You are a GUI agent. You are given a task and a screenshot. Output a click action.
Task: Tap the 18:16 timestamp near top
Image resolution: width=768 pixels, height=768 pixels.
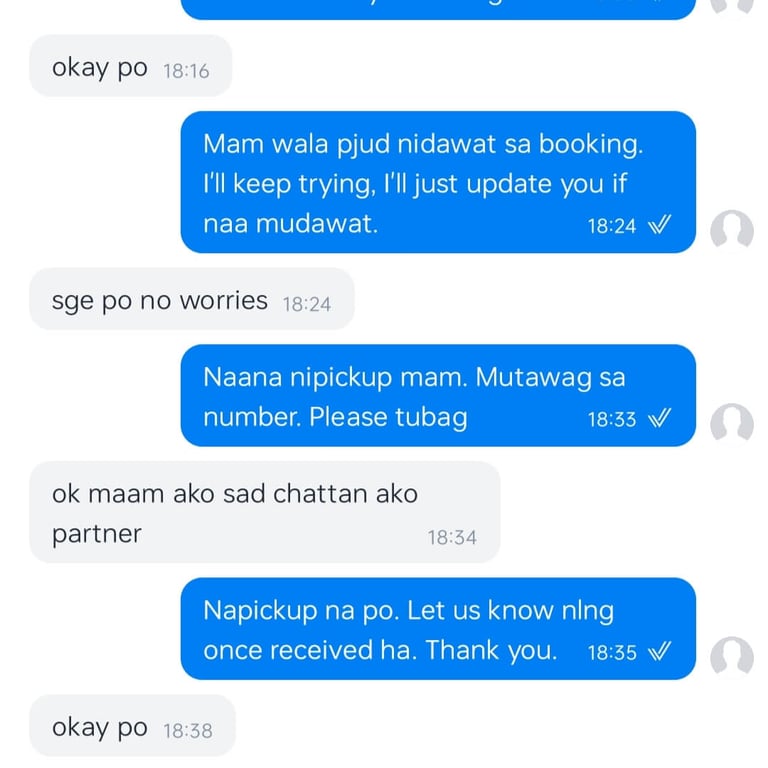click(186, 72)
